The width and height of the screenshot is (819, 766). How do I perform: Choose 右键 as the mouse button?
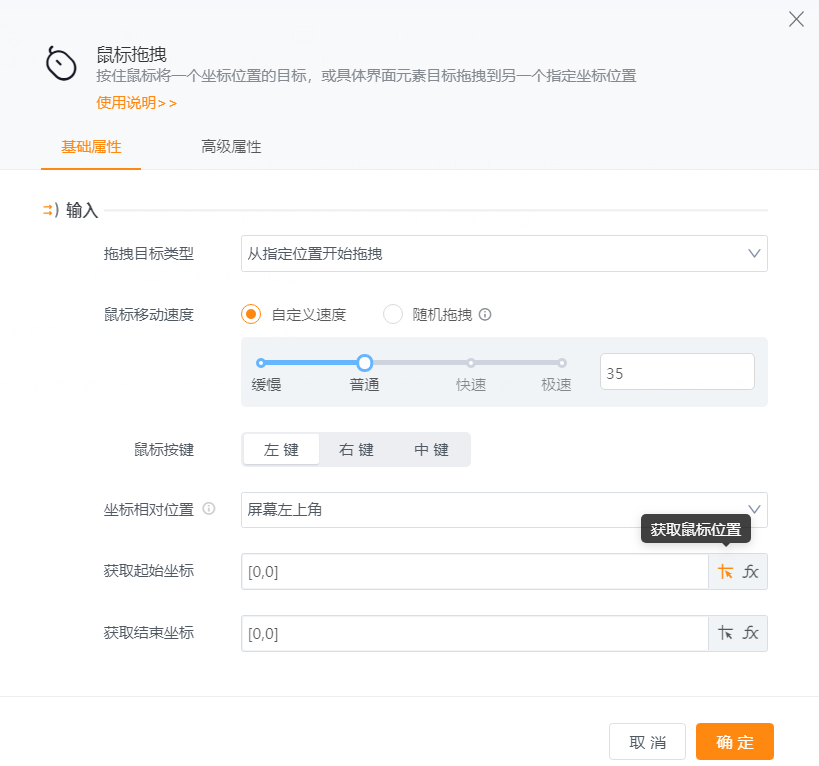coord(356,450)
